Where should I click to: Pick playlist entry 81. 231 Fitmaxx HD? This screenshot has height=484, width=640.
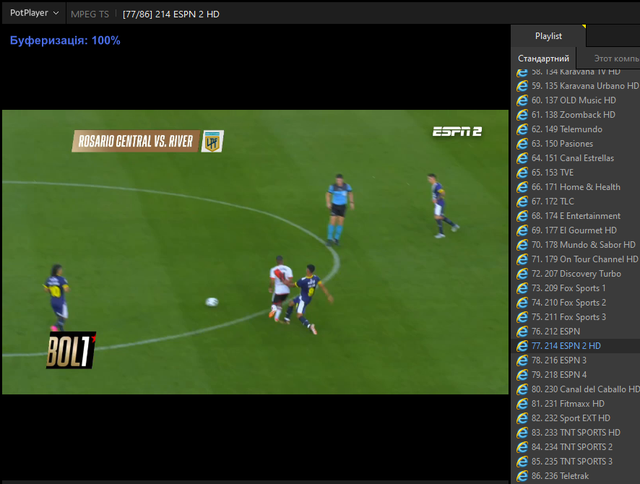pos(576,404)
